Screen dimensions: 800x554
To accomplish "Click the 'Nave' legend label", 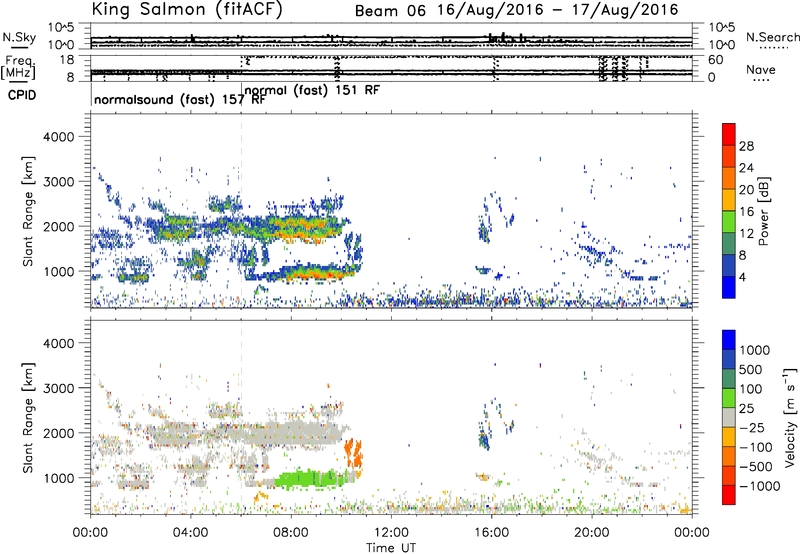I will [x=761, y=70].
